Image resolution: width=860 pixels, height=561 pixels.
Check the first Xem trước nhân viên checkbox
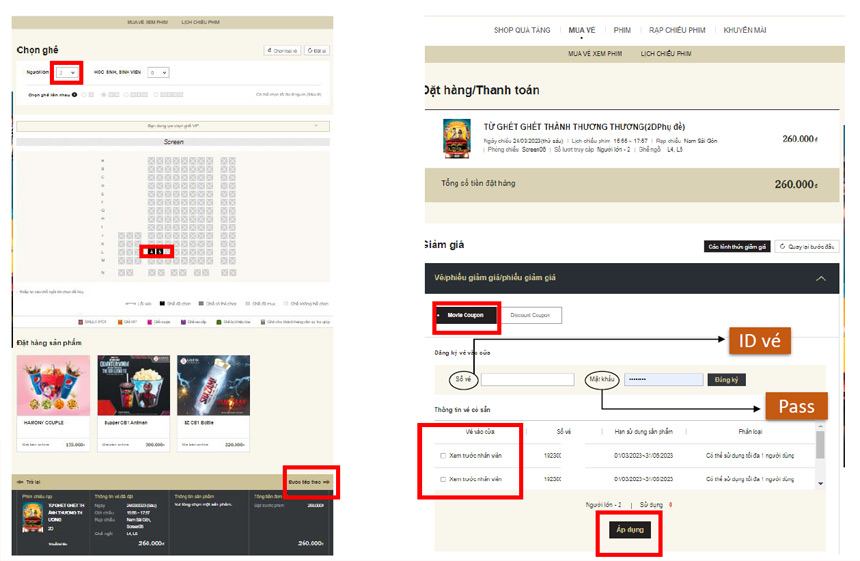point(444,456)
